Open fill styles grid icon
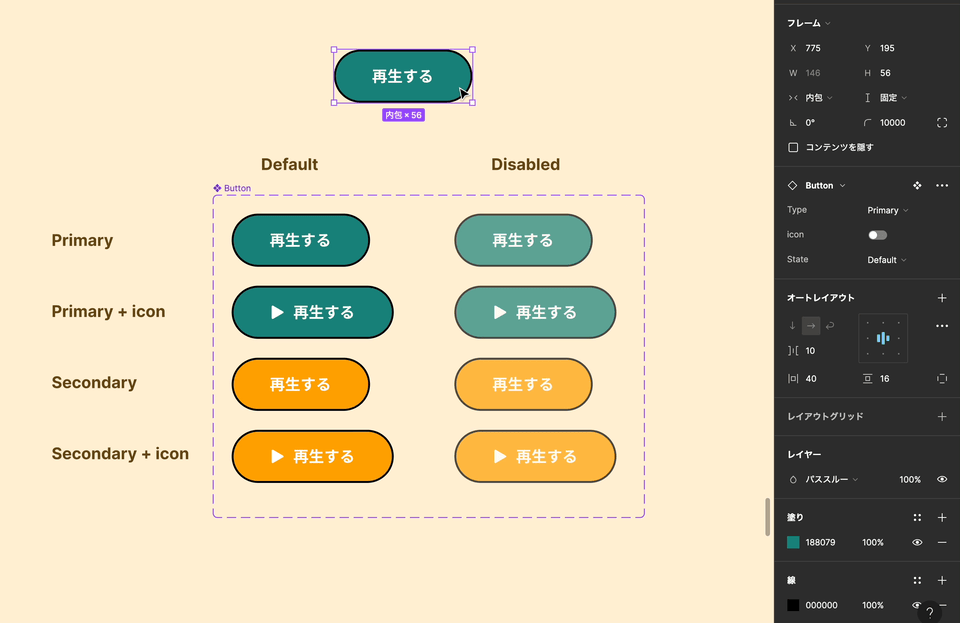 917,518
